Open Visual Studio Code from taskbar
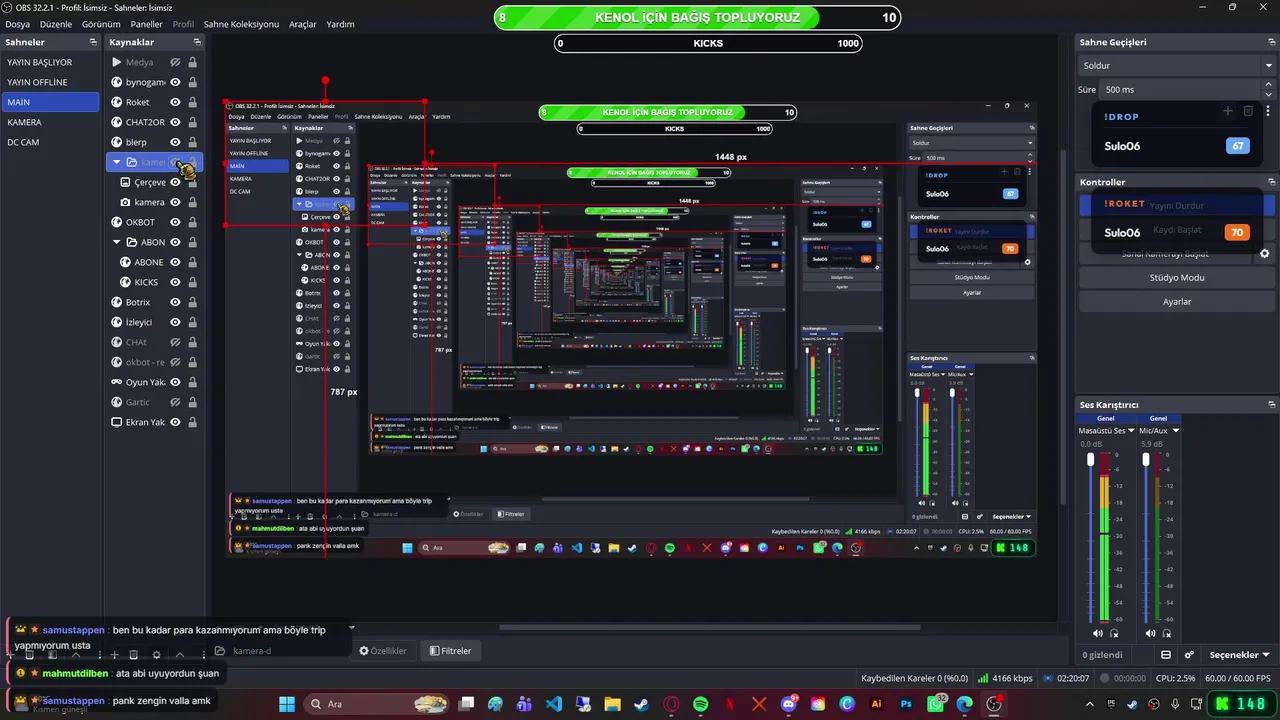 (x=554, y=704)
